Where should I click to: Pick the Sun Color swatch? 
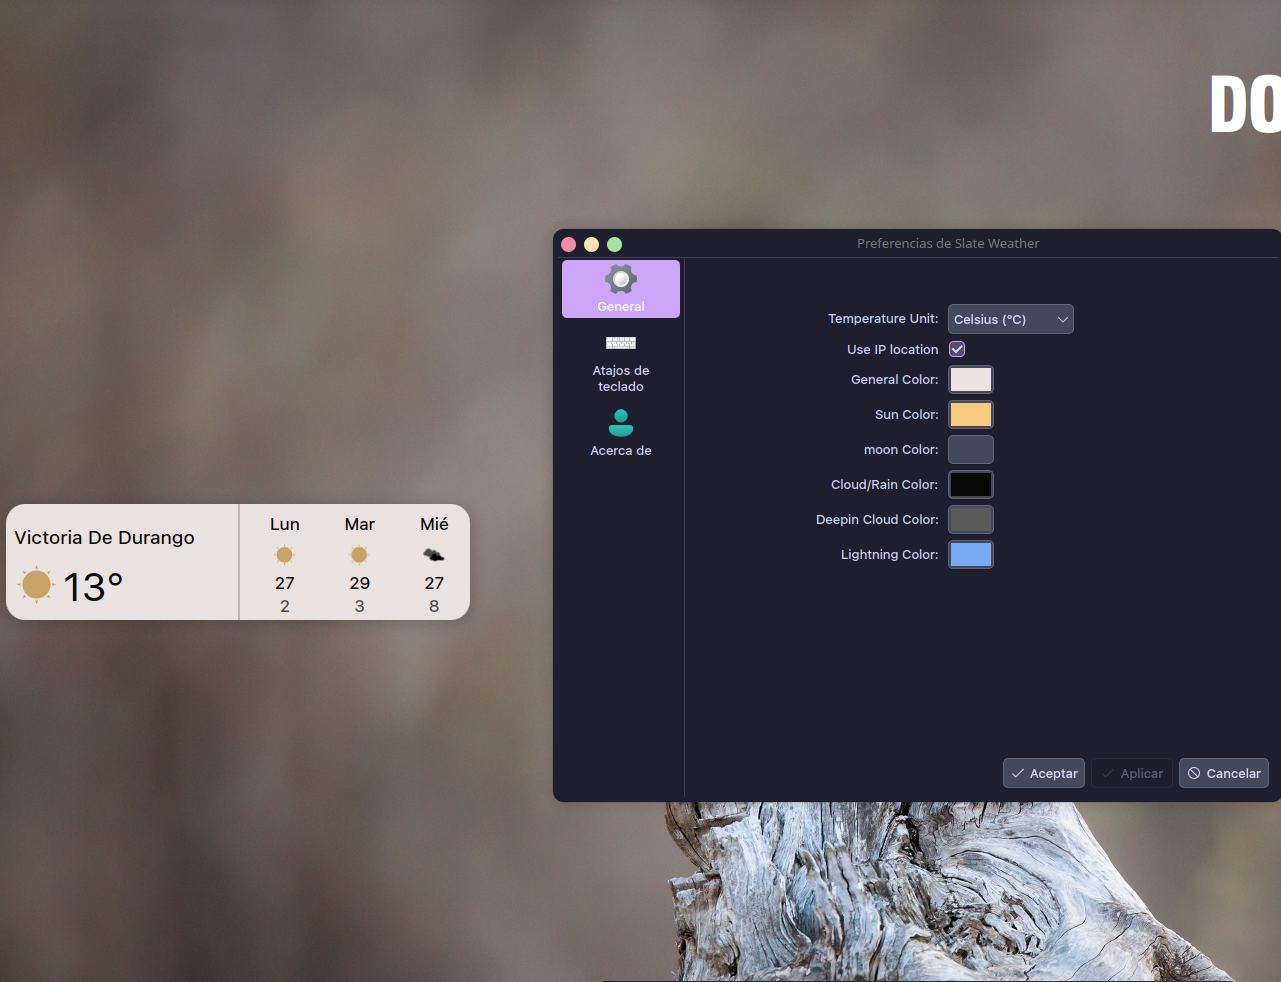(971, 414)
